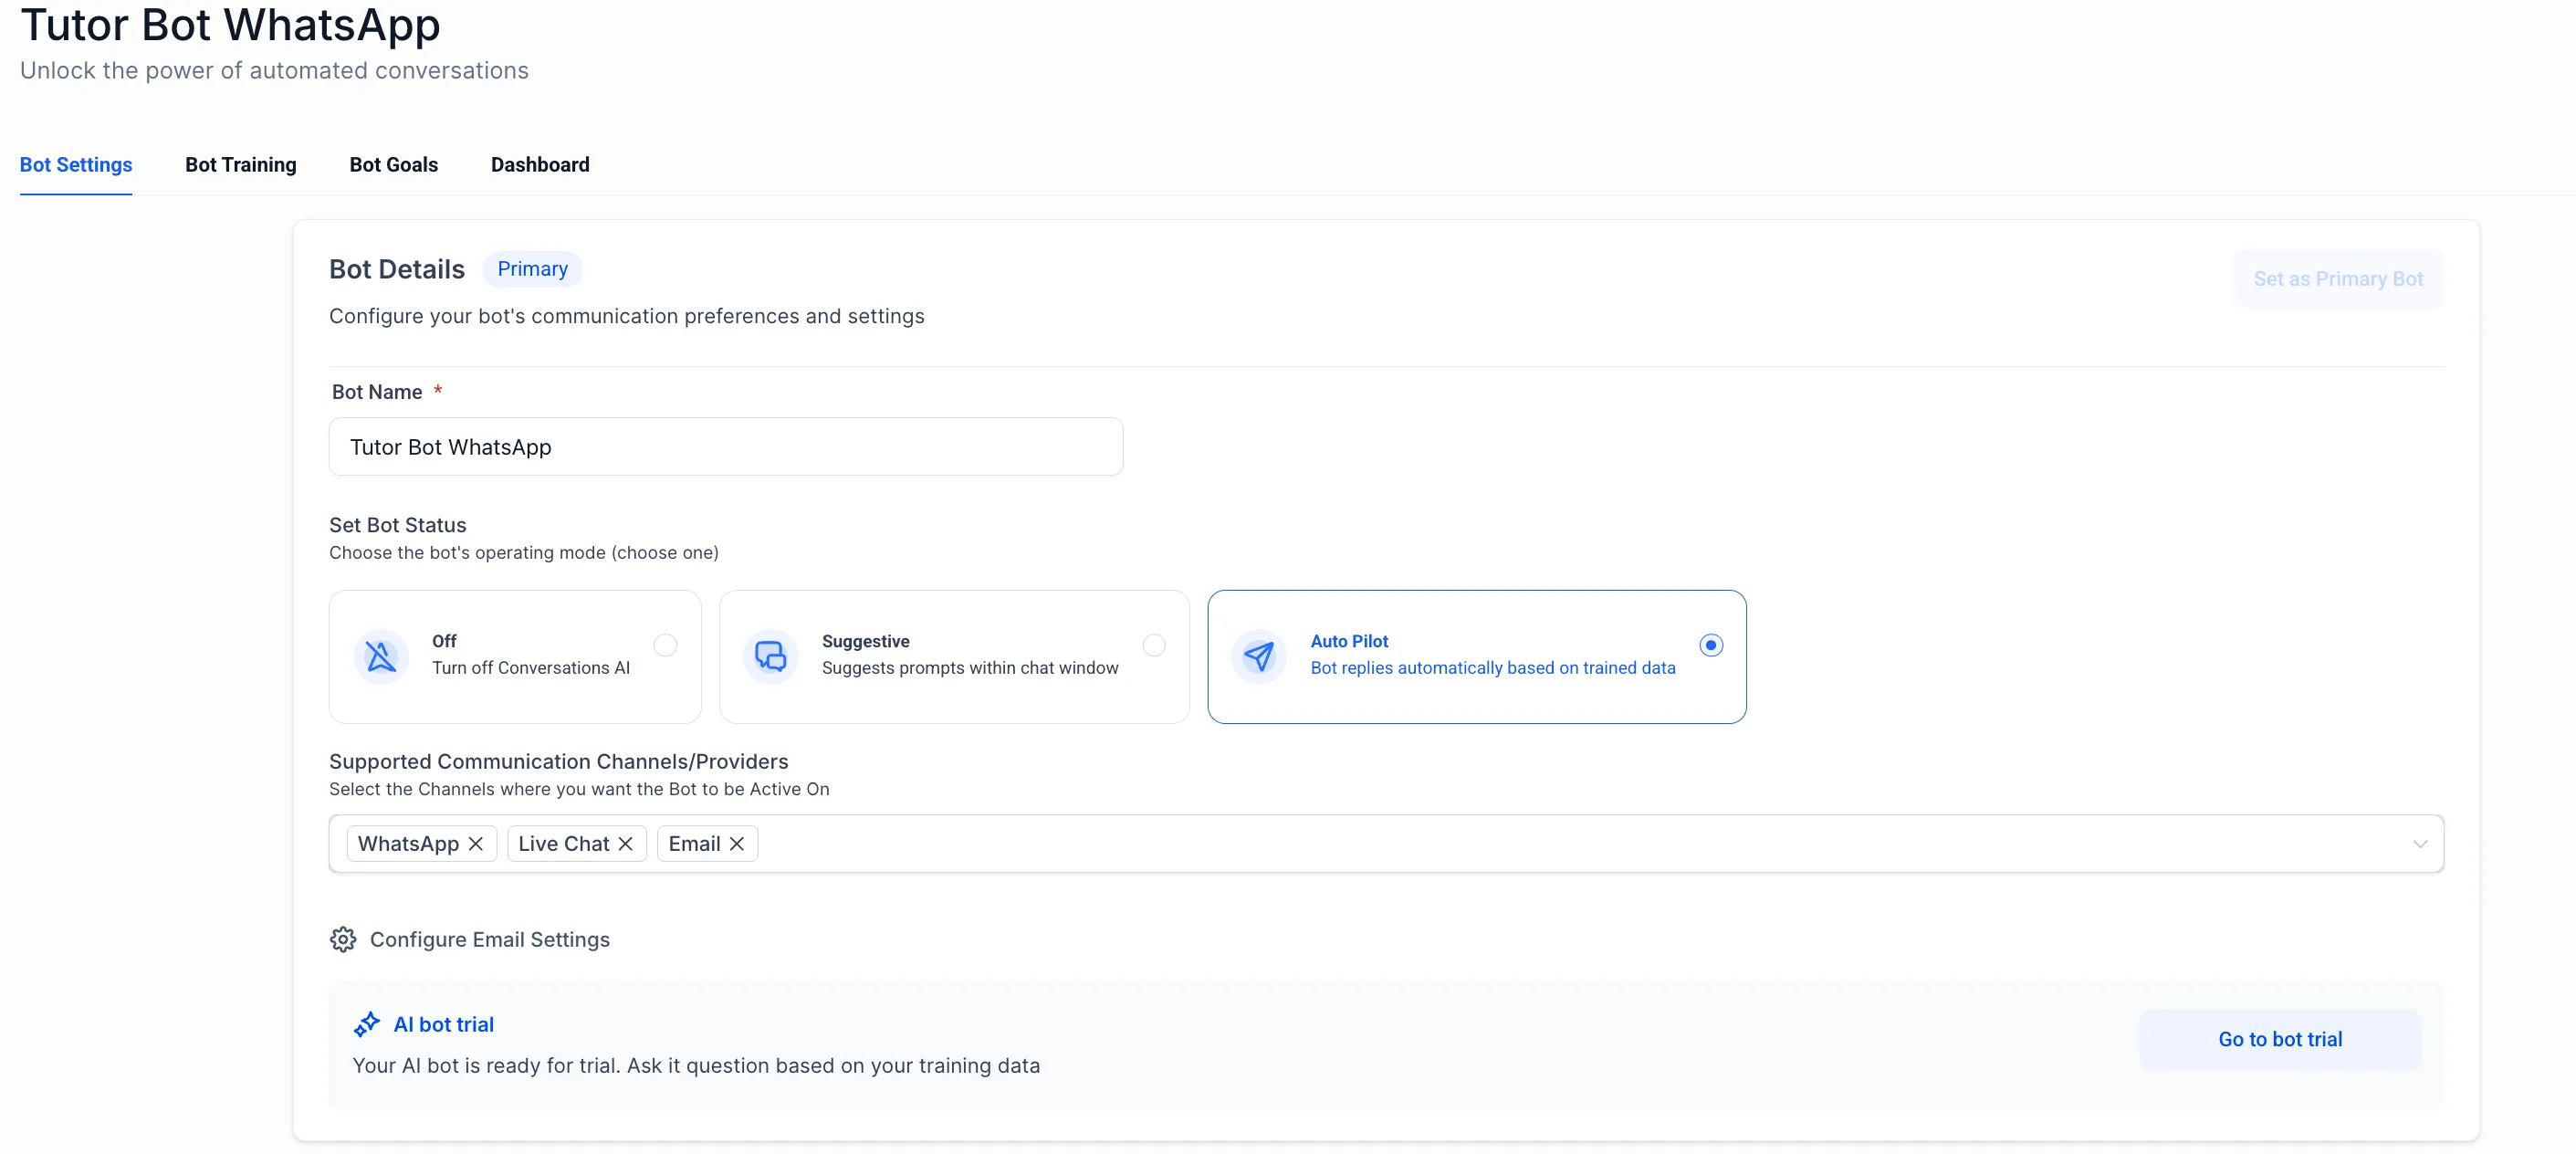Screen dimensions: 2576x1154
Task: Click inside the Bot Name field
Action: (726, 446)
